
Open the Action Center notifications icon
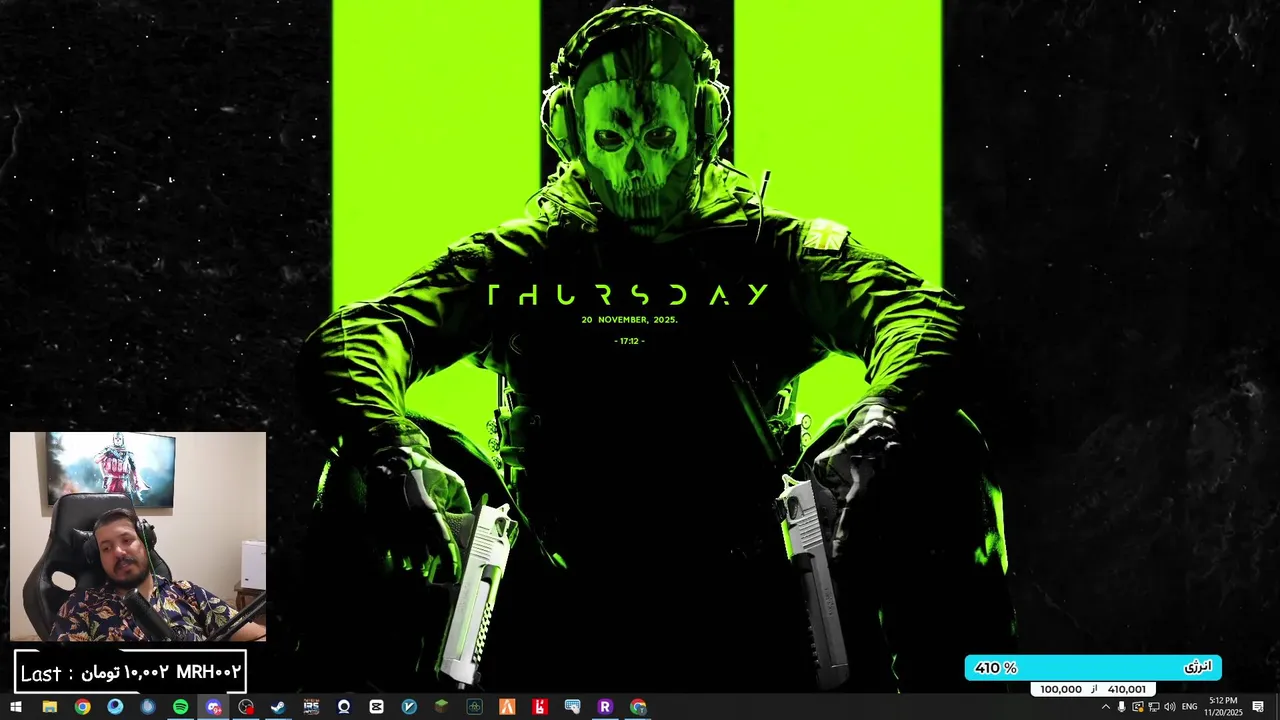(x=1258, y=707)
